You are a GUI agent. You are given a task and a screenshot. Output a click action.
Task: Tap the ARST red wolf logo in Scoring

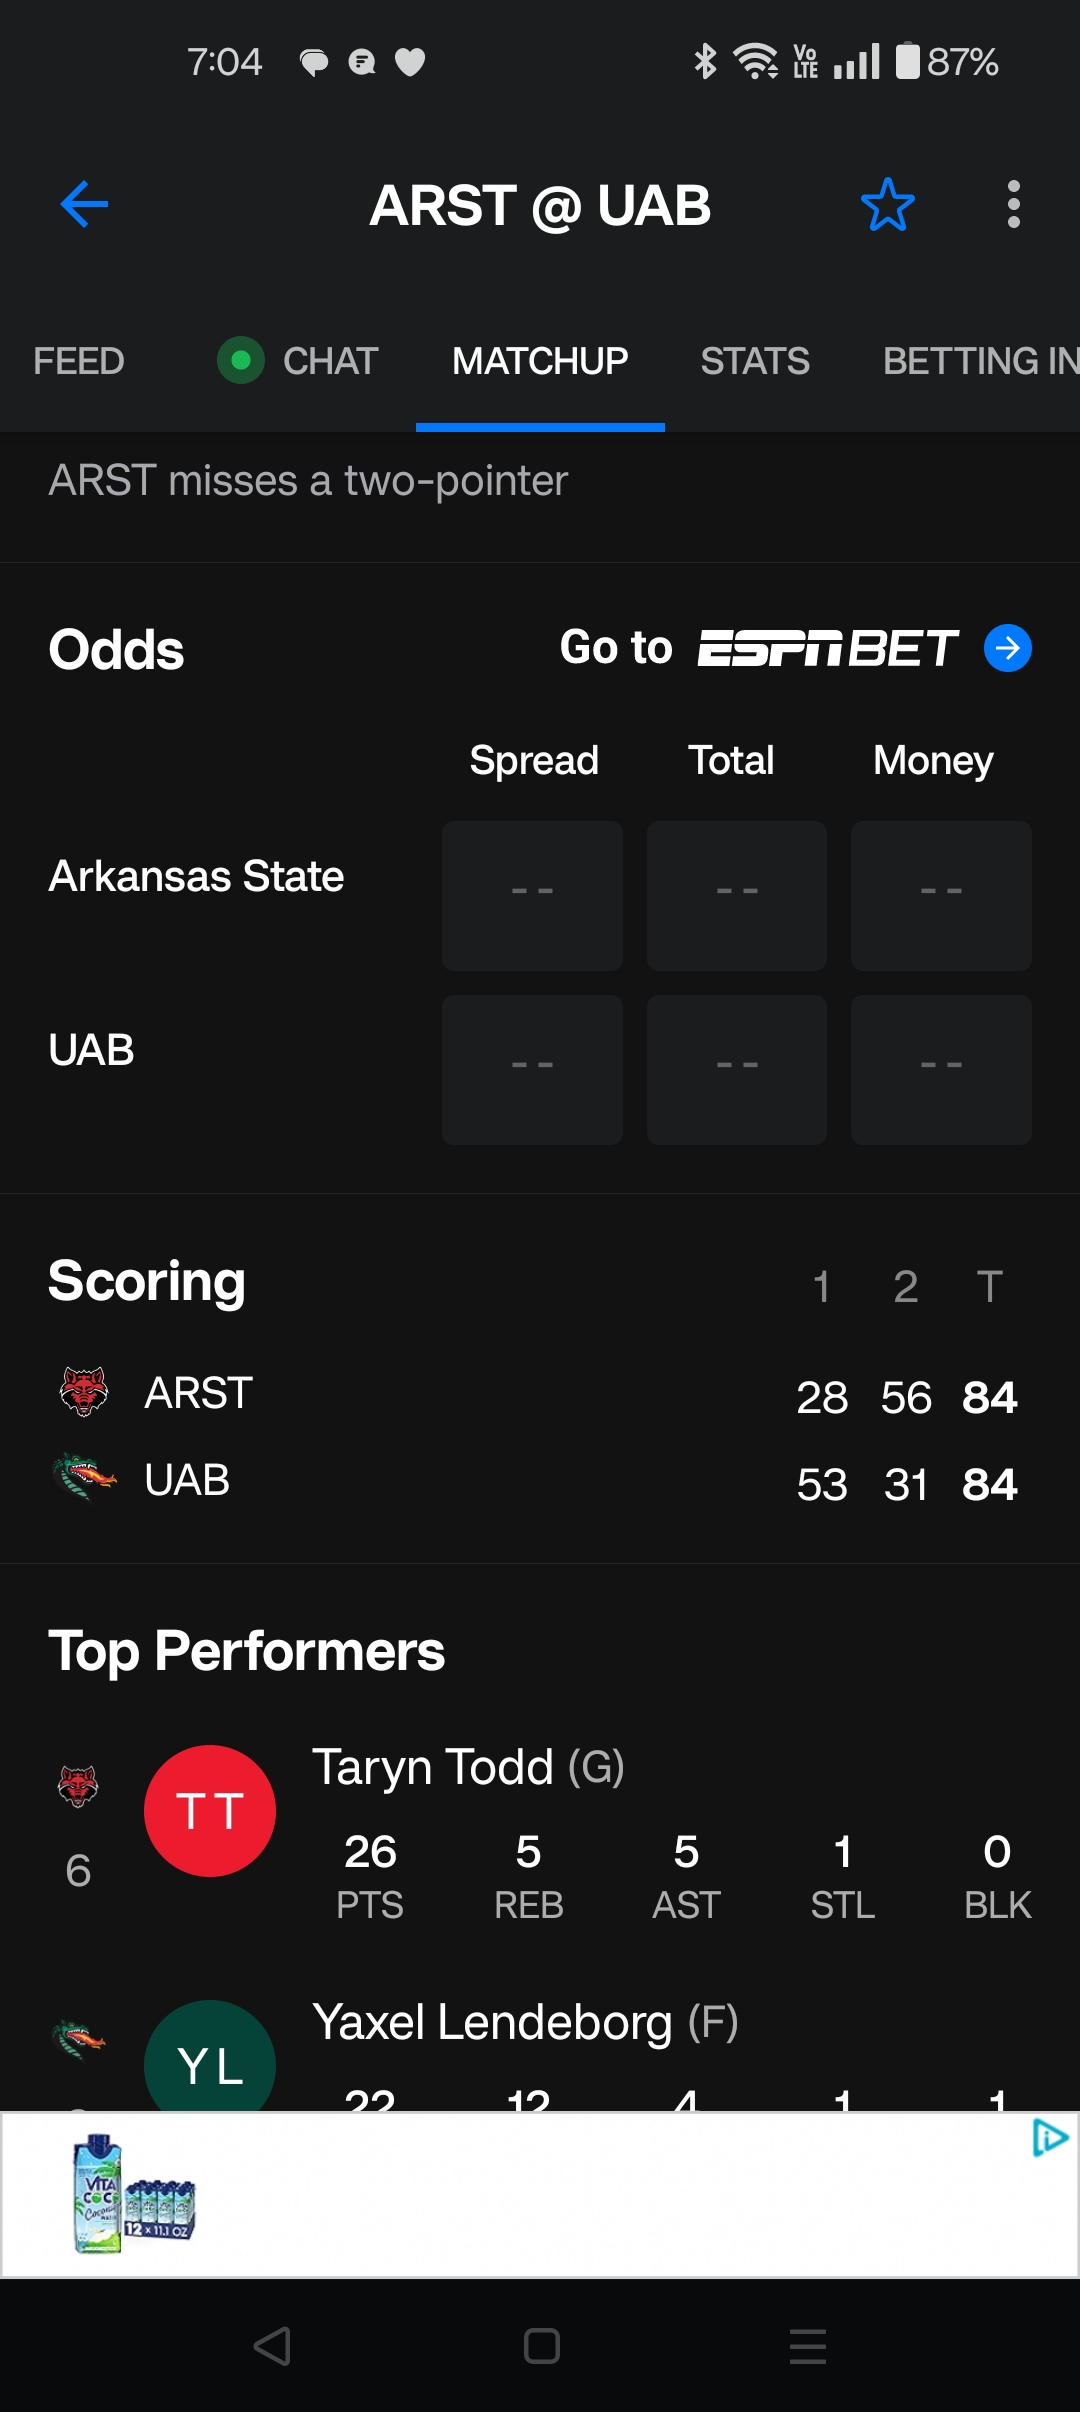[84, 1391]
